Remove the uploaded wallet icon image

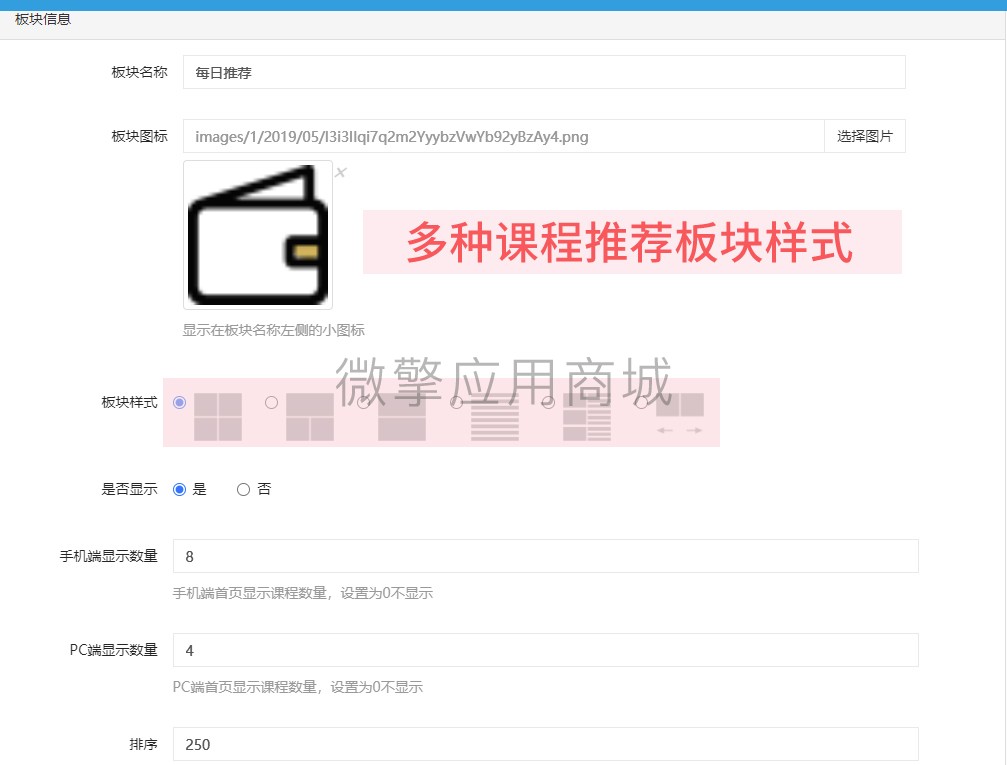(x=340, y=172)
